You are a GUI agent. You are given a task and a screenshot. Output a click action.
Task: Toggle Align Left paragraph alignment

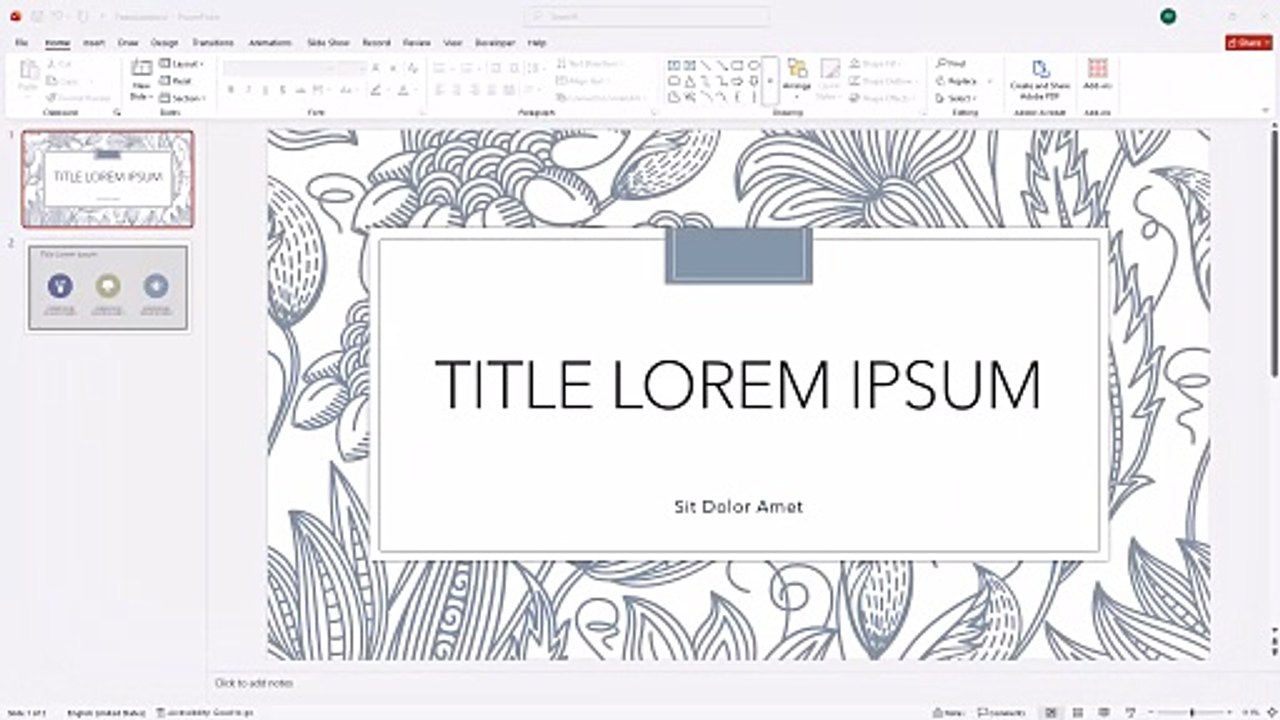439,90
